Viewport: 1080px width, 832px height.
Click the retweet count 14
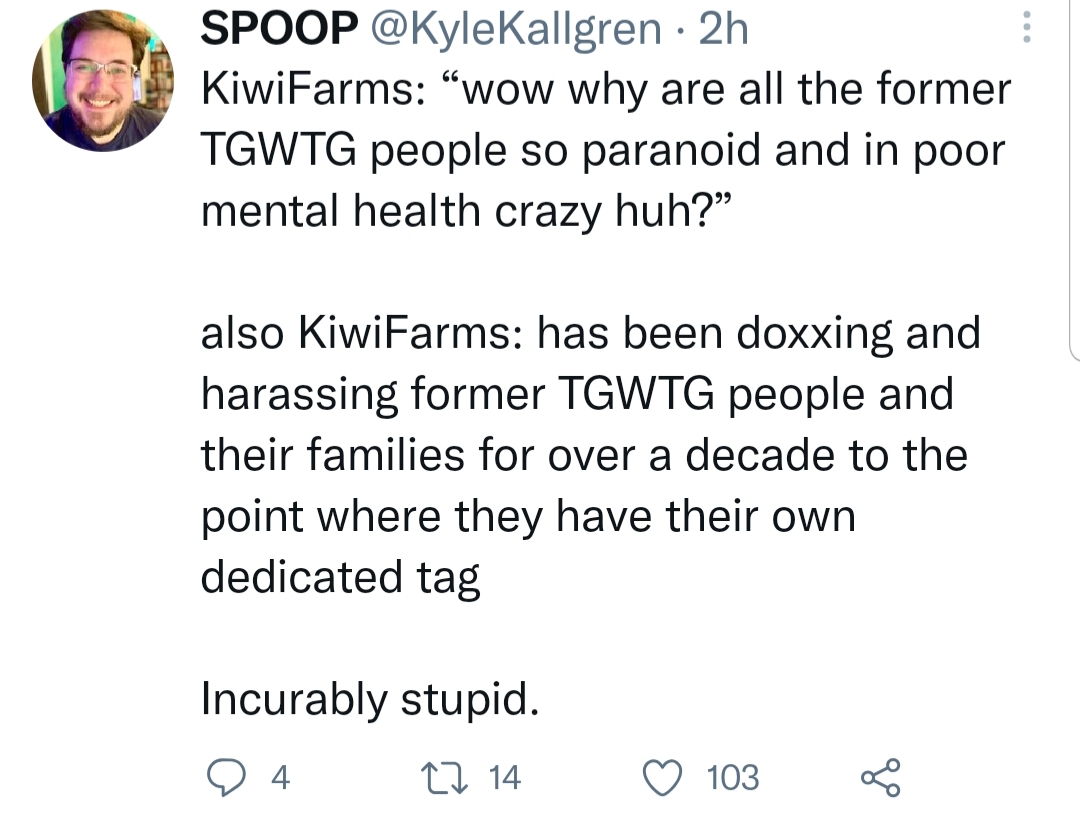[x=504, y=778]
